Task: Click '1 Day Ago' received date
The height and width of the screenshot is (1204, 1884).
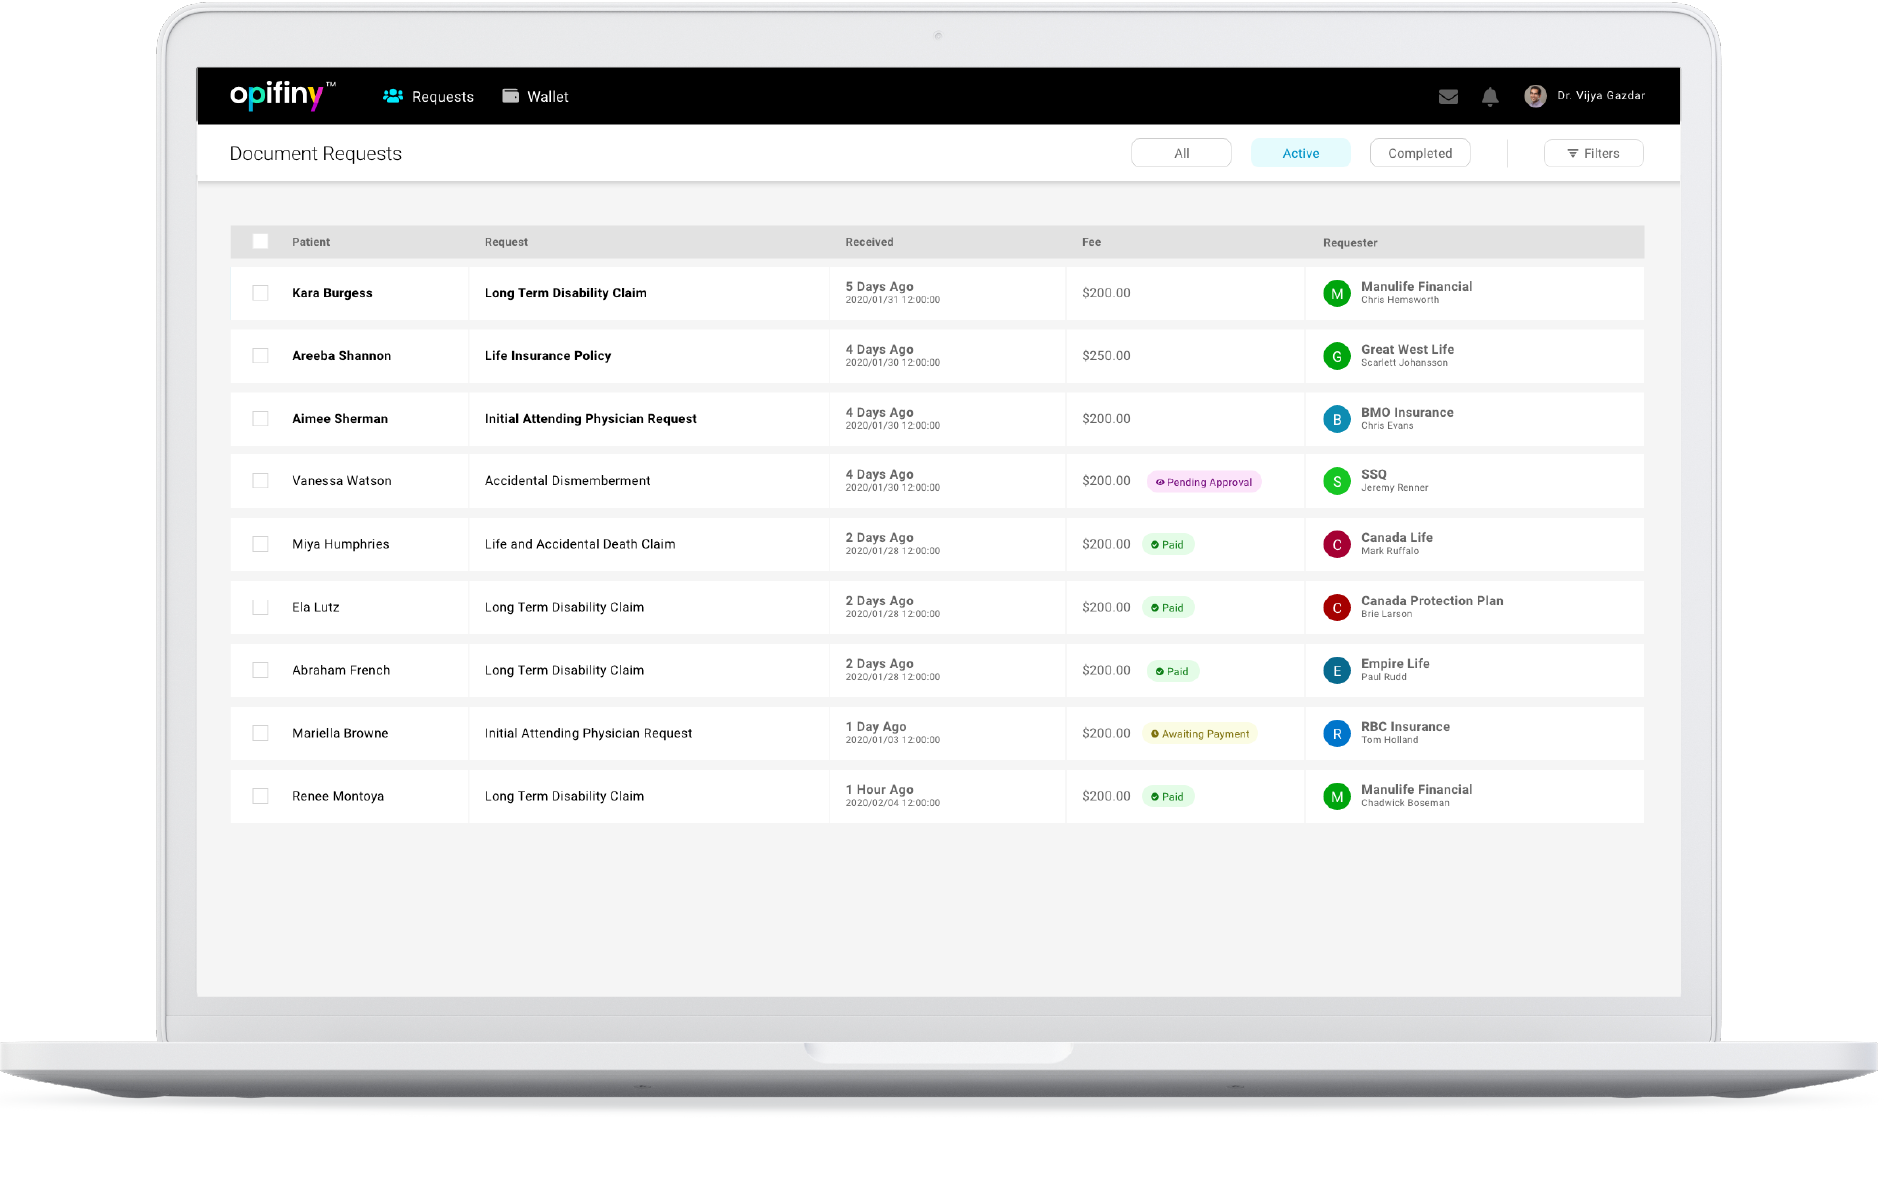Action: [x=876, y=727]
